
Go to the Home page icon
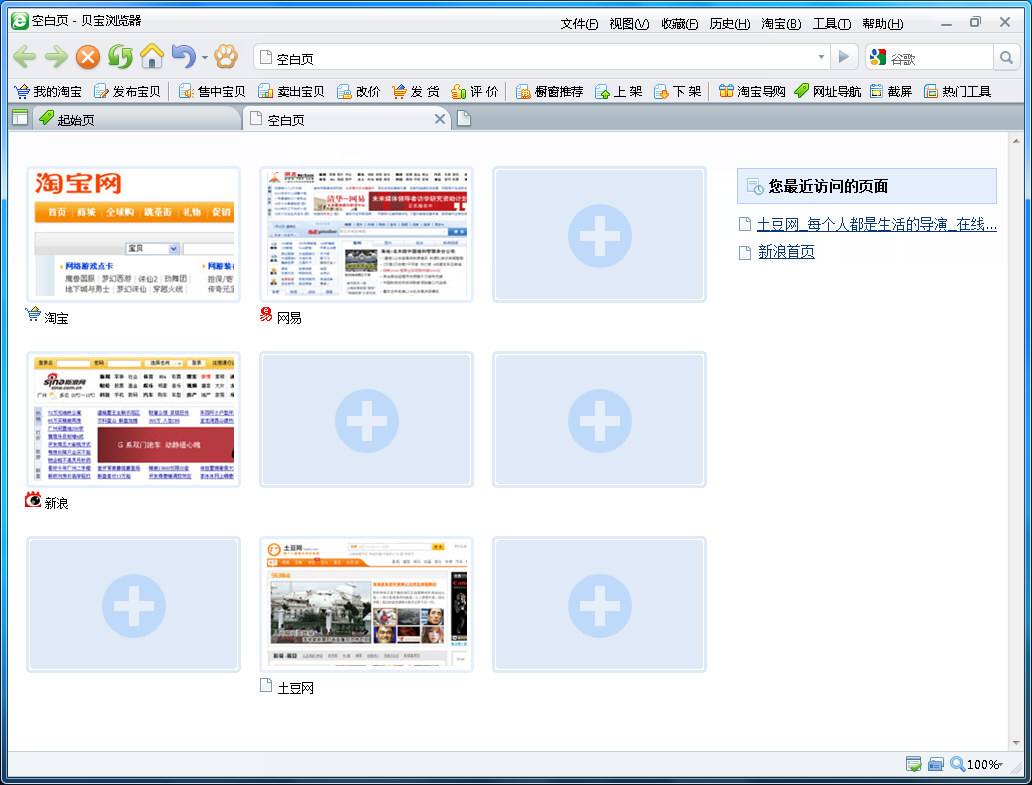[152, 57]
